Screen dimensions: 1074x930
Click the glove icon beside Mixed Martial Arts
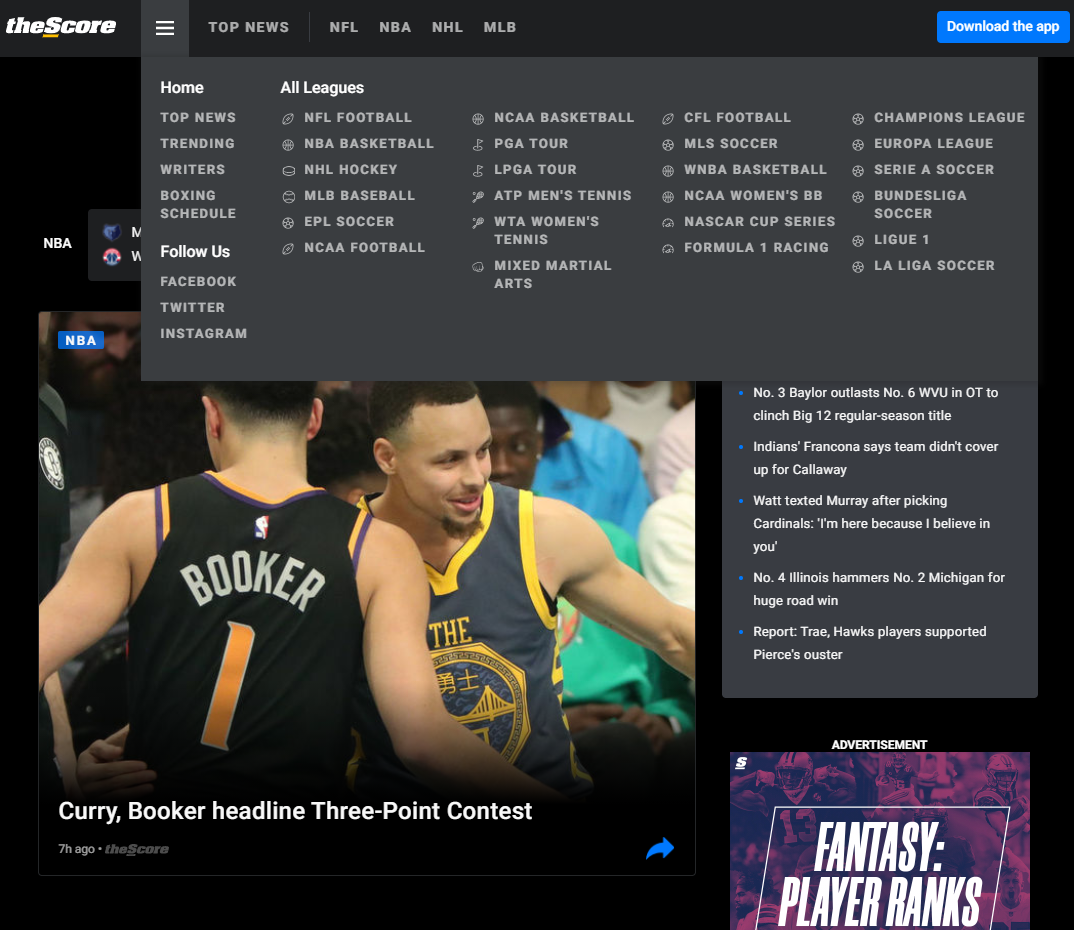point(478,267)
